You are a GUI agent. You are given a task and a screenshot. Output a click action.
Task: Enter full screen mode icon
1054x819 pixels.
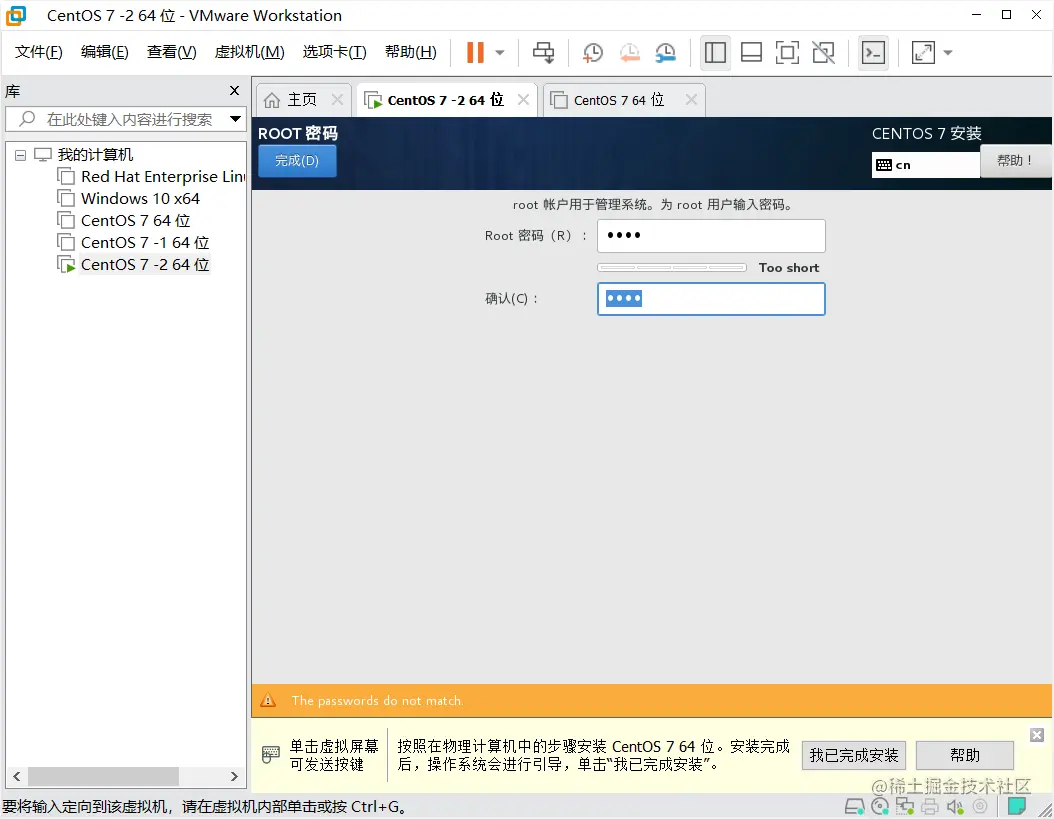[787, 52]
